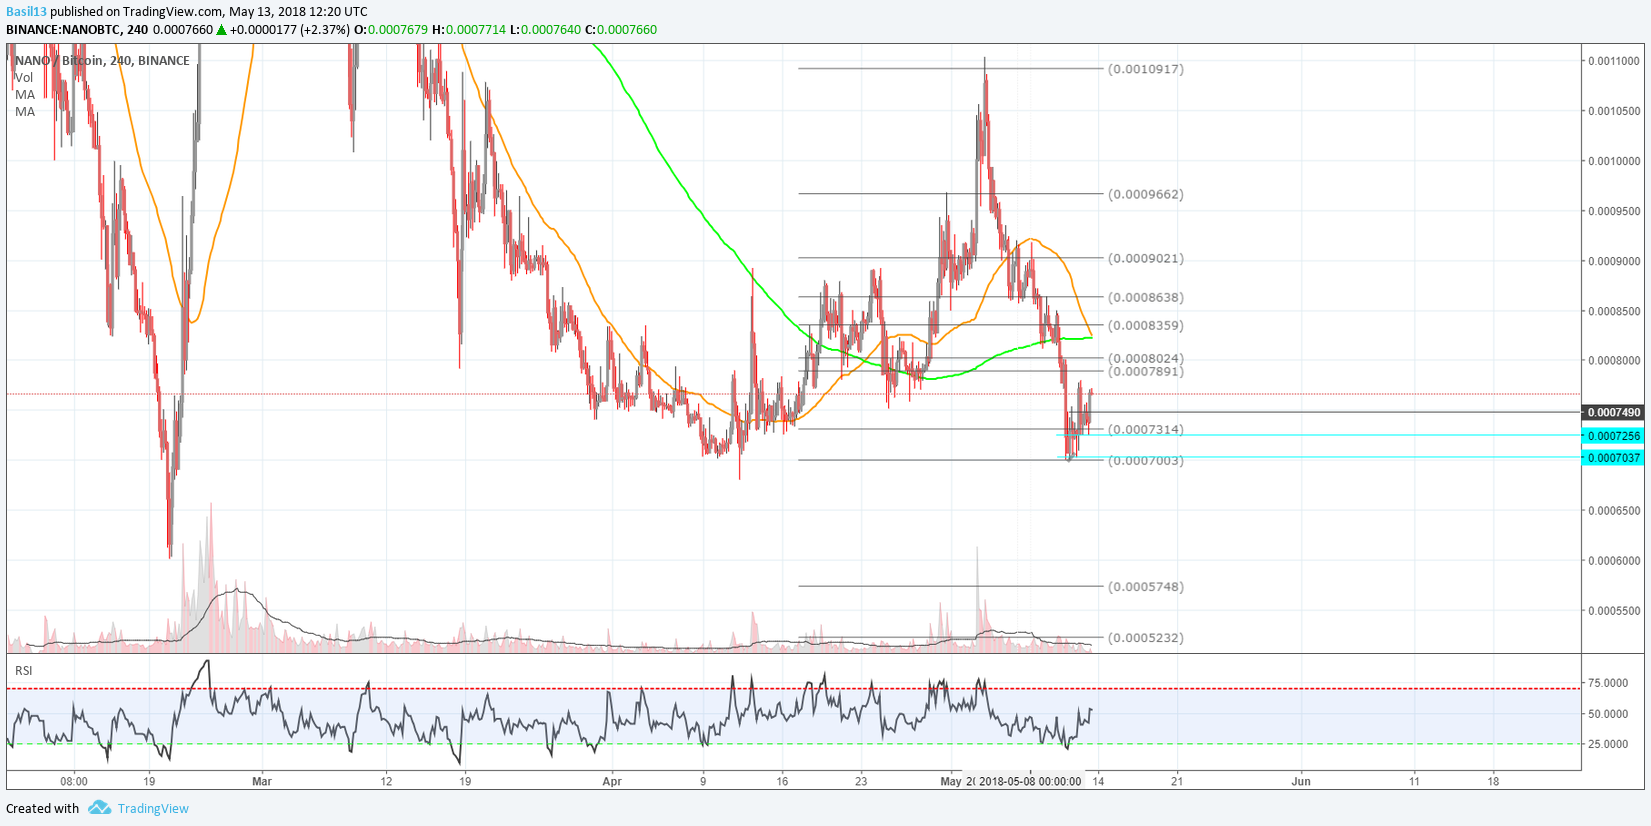Click the first MA legend label below Vol
1651x826 pixels.
pos(25,94)
